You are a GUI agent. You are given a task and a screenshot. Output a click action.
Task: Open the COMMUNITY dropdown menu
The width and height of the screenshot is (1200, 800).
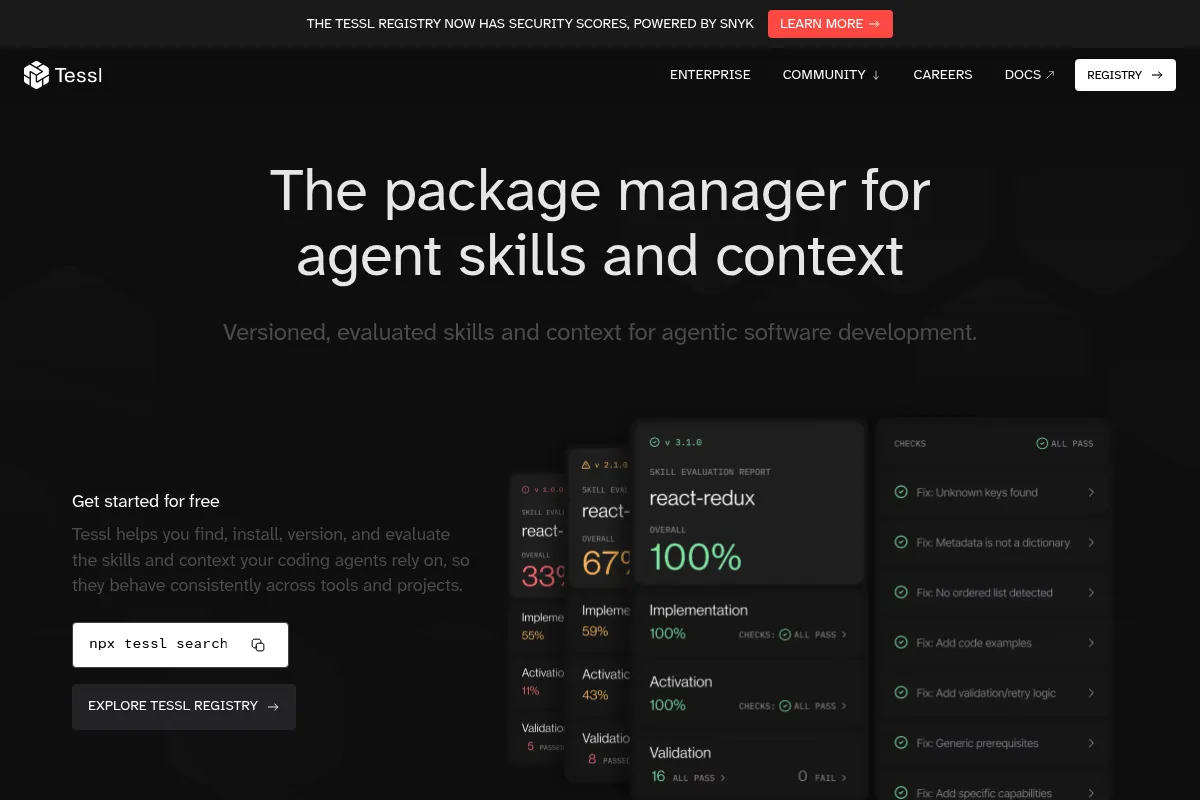click(x=831, y=75)
